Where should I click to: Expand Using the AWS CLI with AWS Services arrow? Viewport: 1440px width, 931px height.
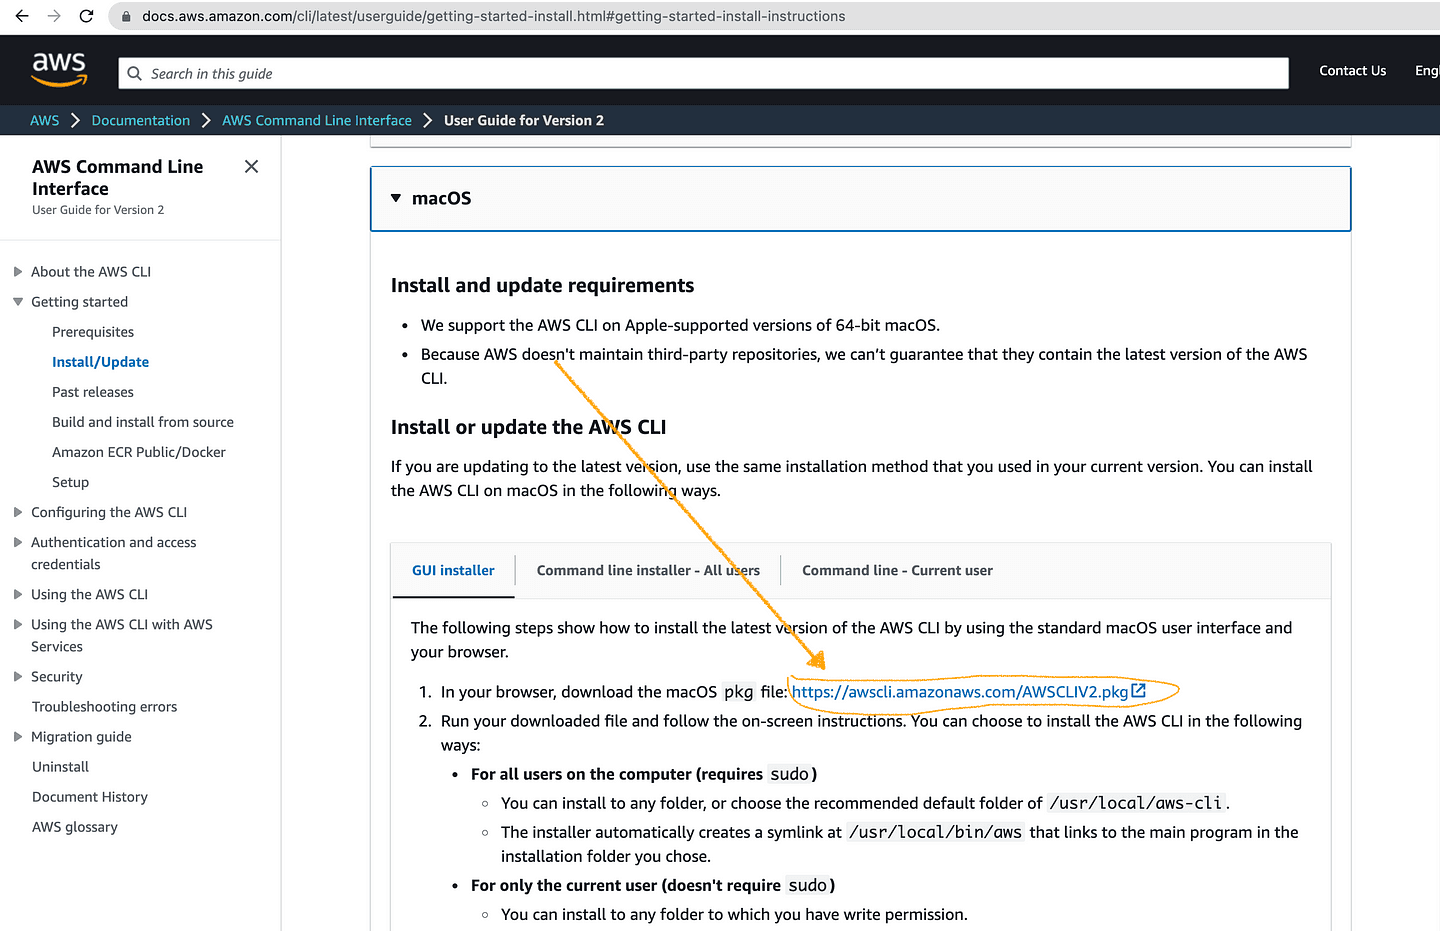tap(17, 624)
